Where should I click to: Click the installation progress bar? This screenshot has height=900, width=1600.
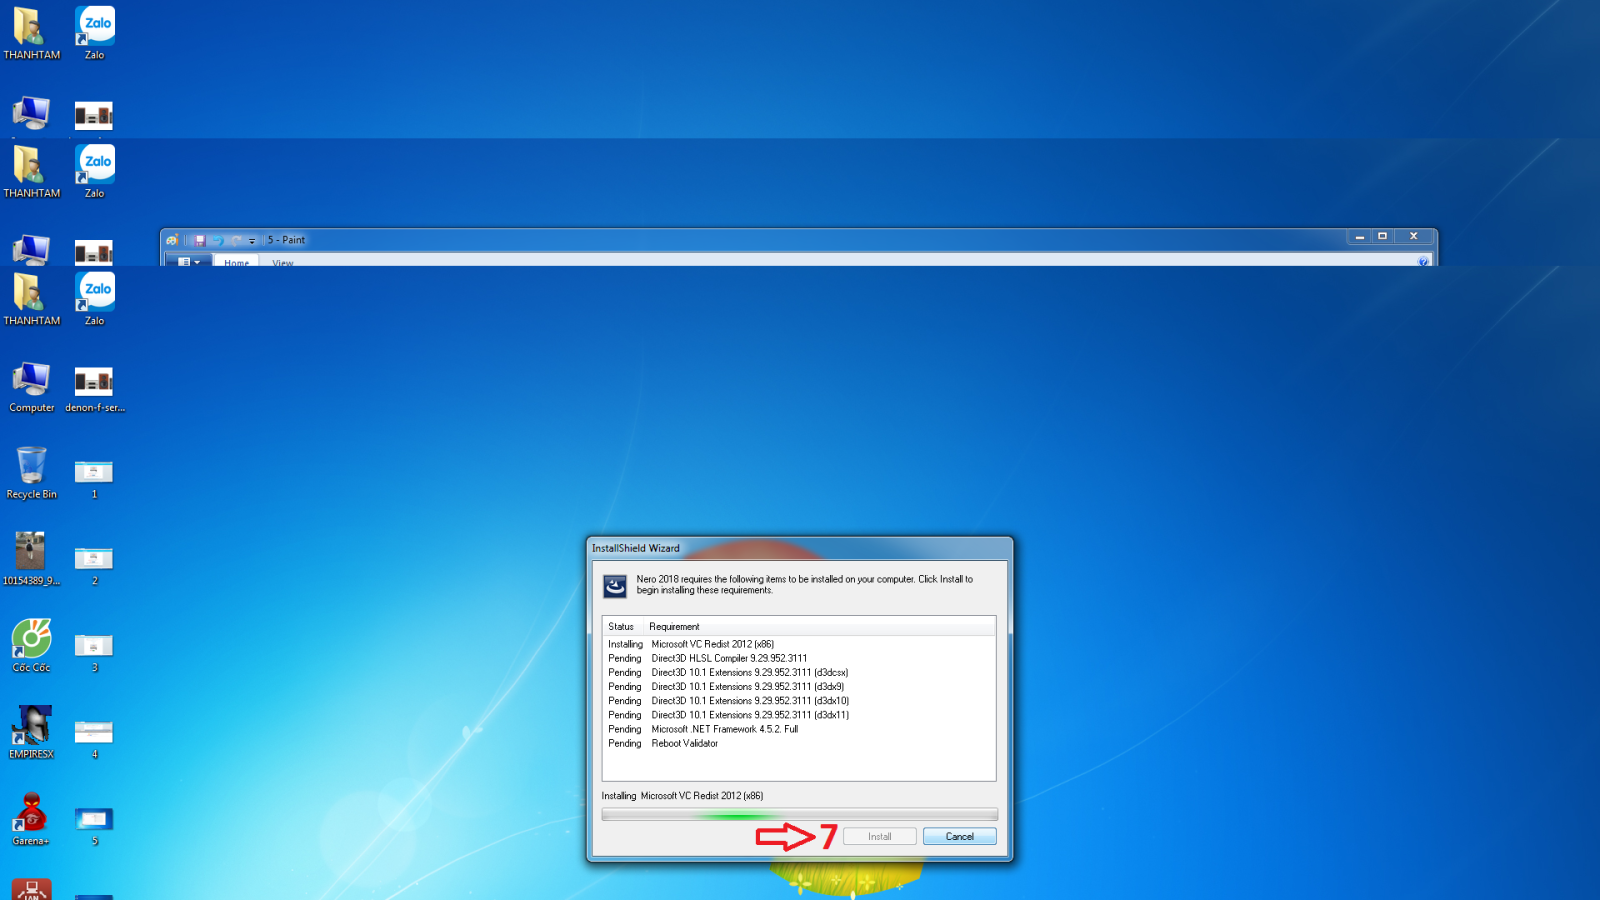click(x=799, y=815)
